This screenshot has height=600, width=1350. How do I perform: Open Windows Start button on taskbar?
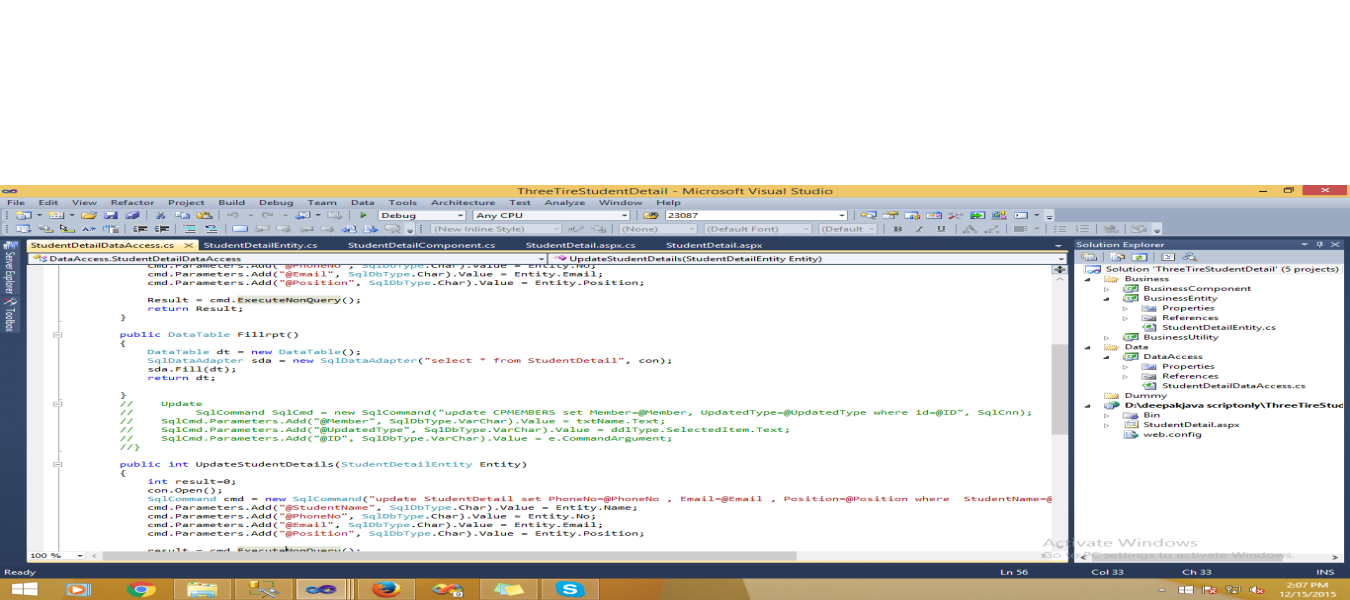coord(23,590)
